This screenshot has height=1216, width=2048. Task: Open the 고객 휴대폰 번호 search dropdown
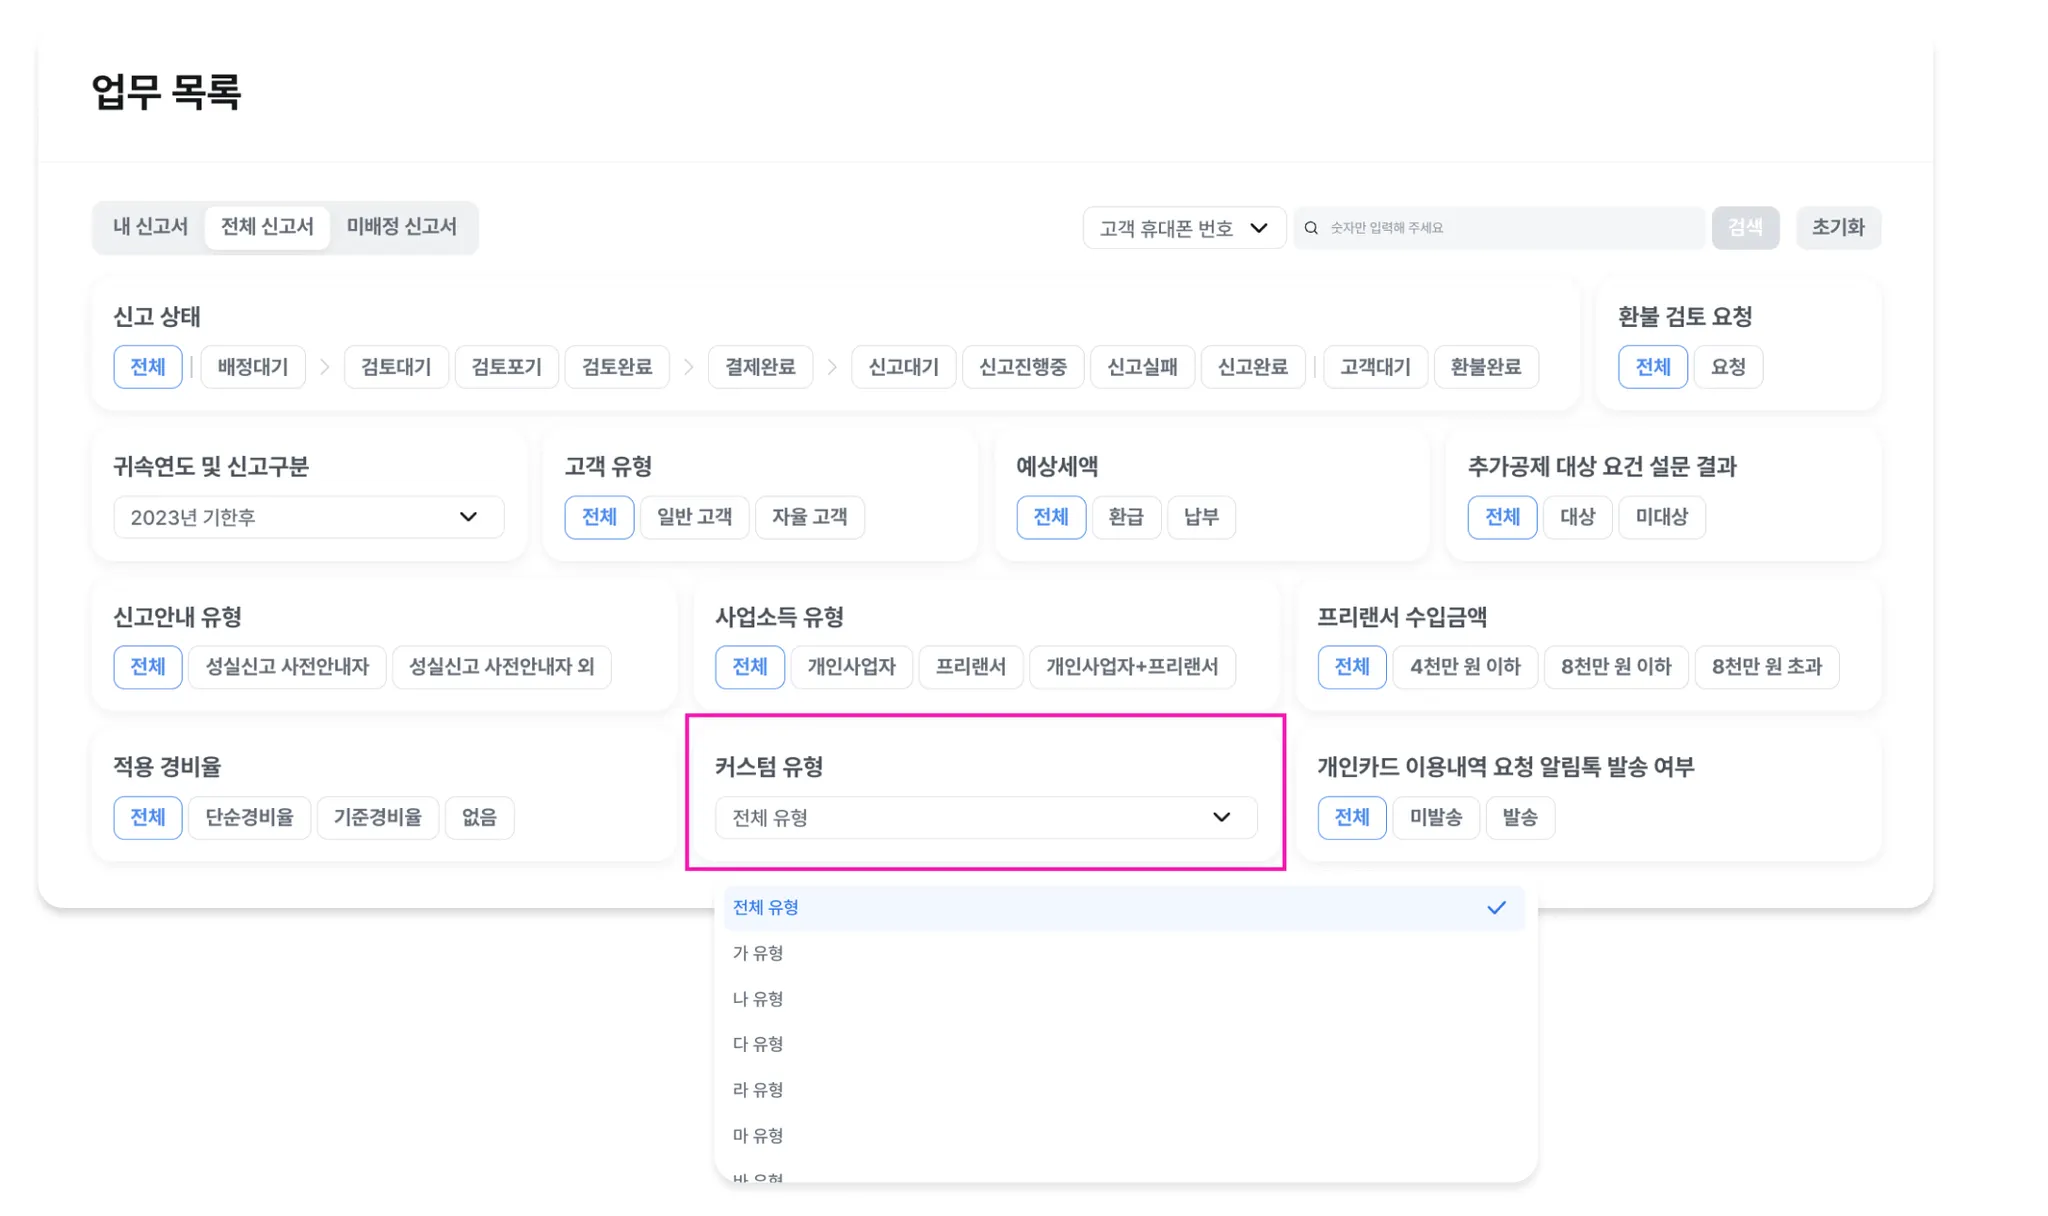click(1183, 228)
